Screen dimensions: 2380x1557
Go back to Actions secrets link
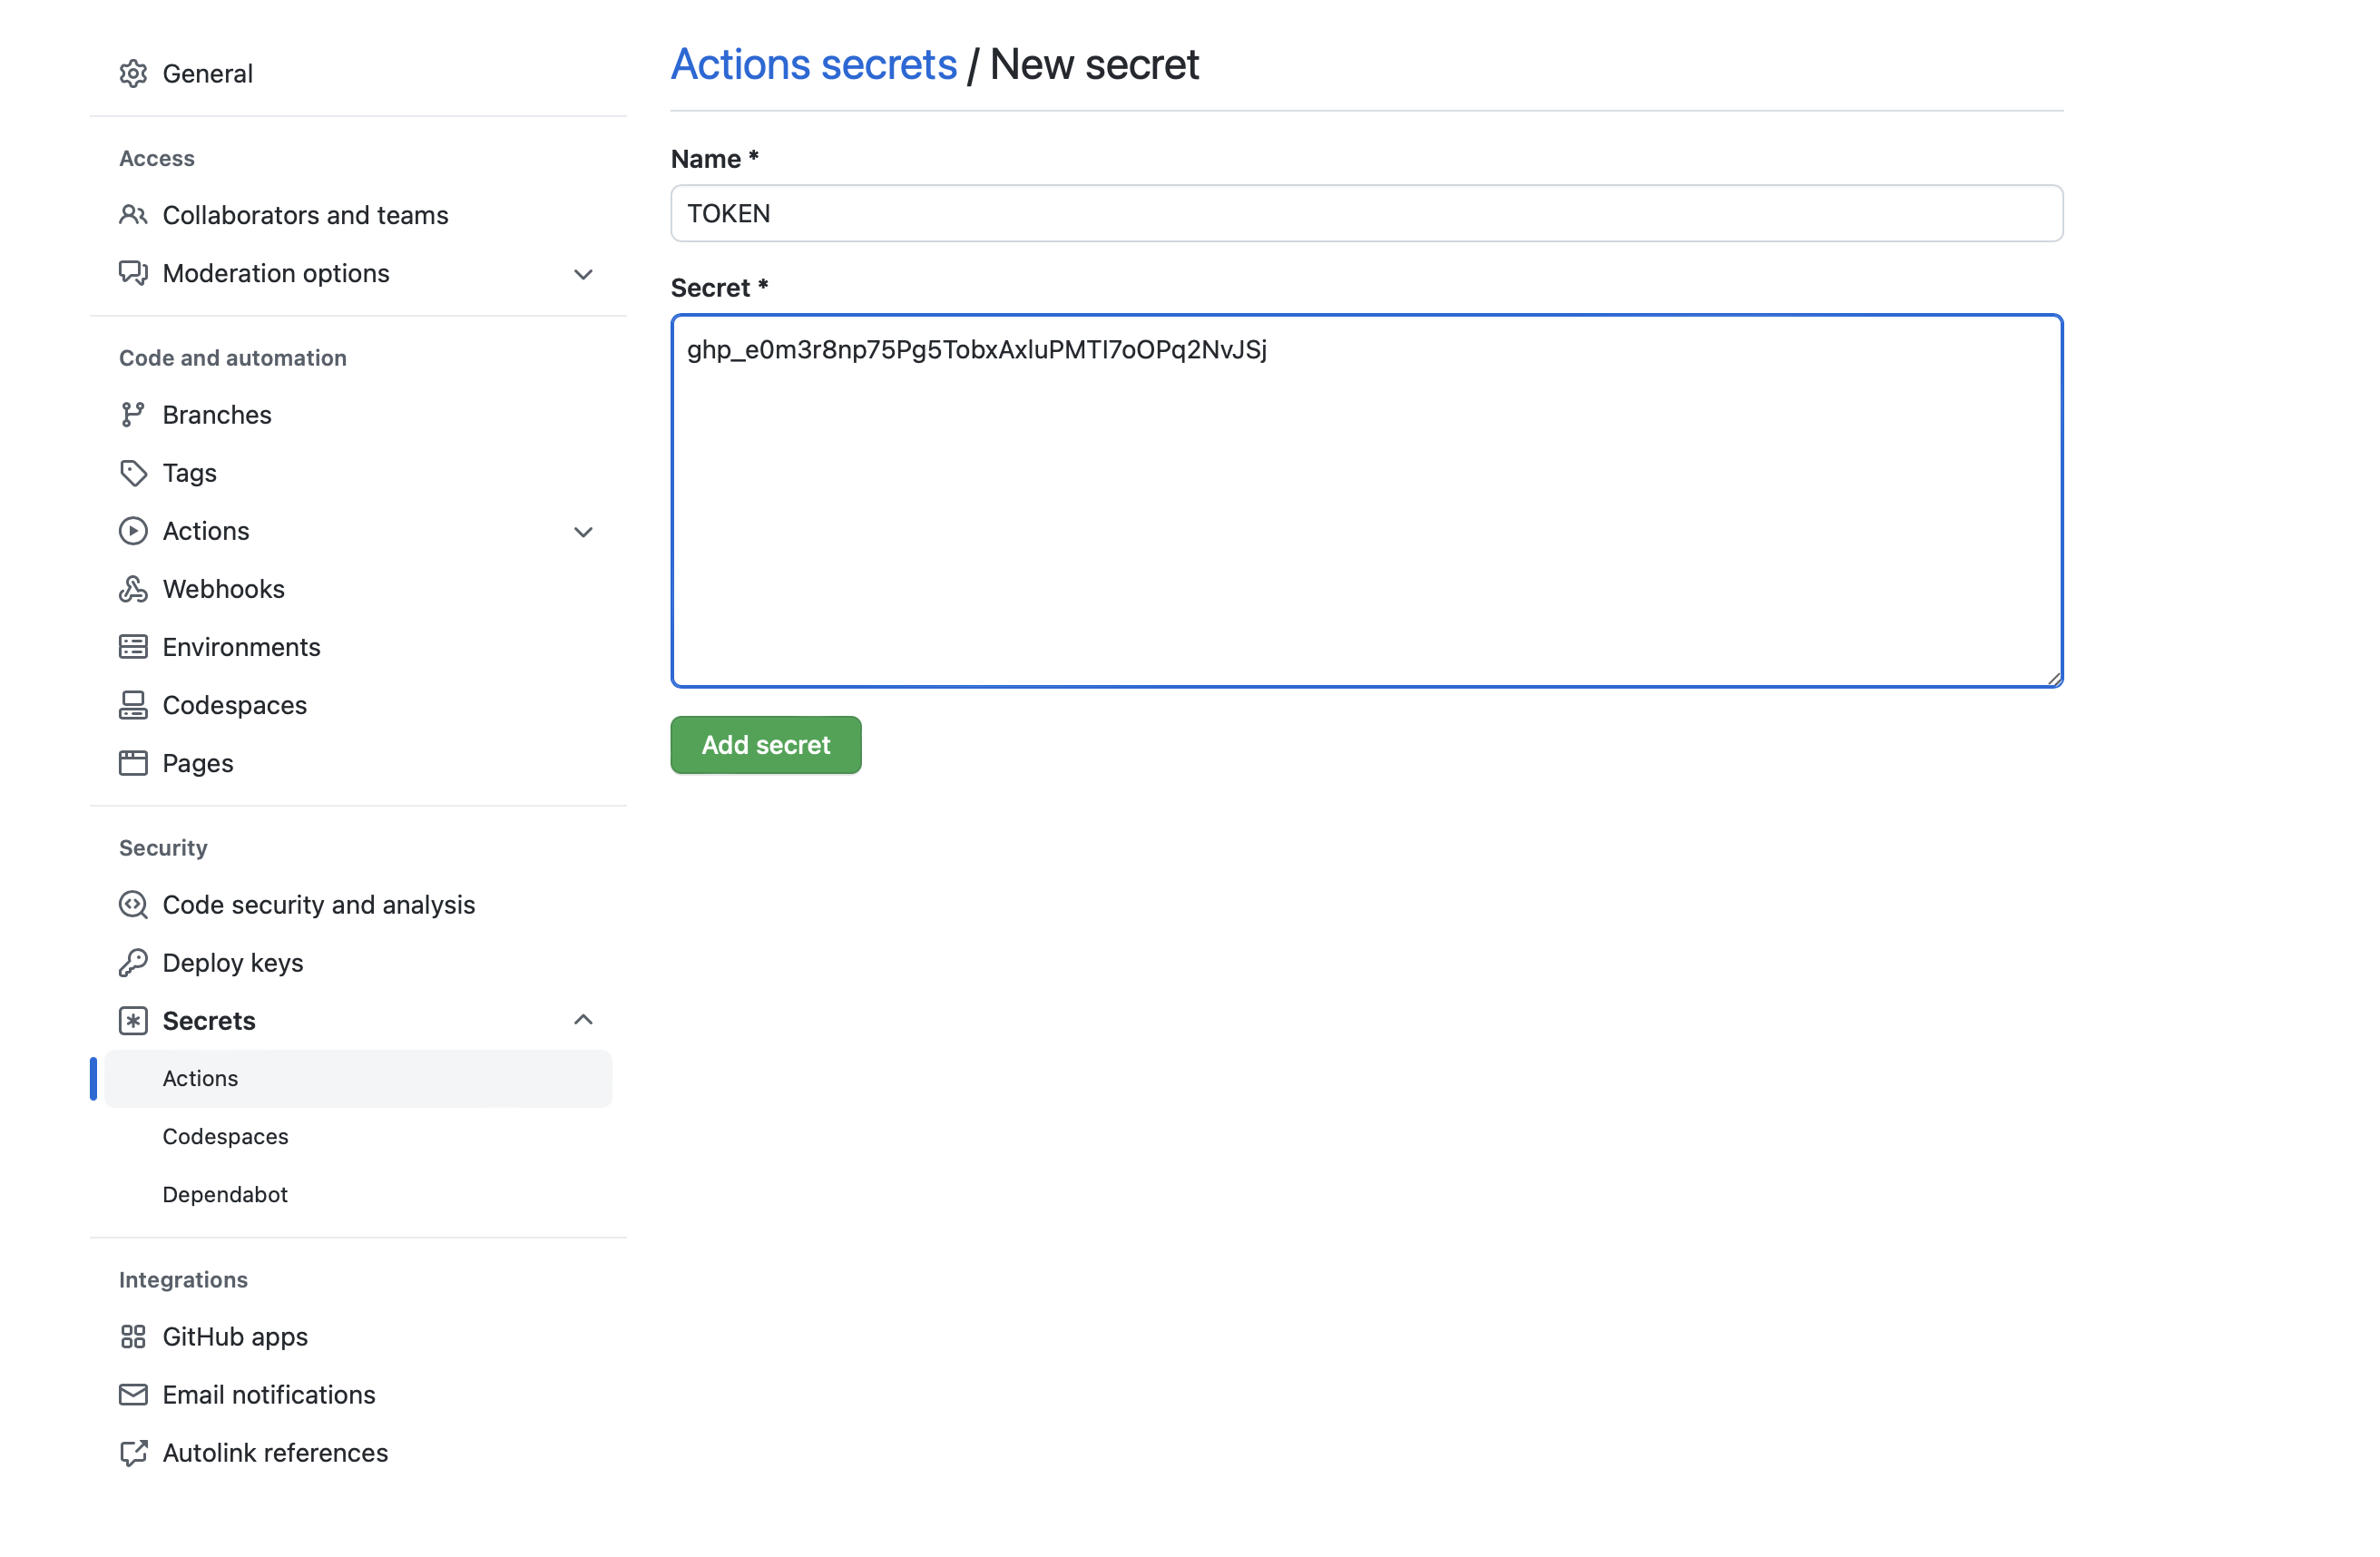(813, 65)
